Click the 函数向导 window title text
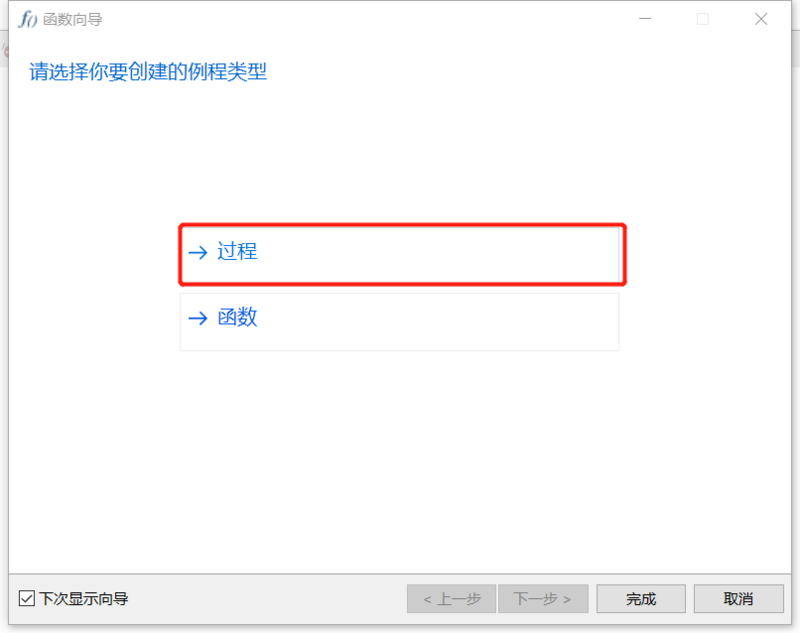The height and width of the screenshot is (633, 800). 72,19
